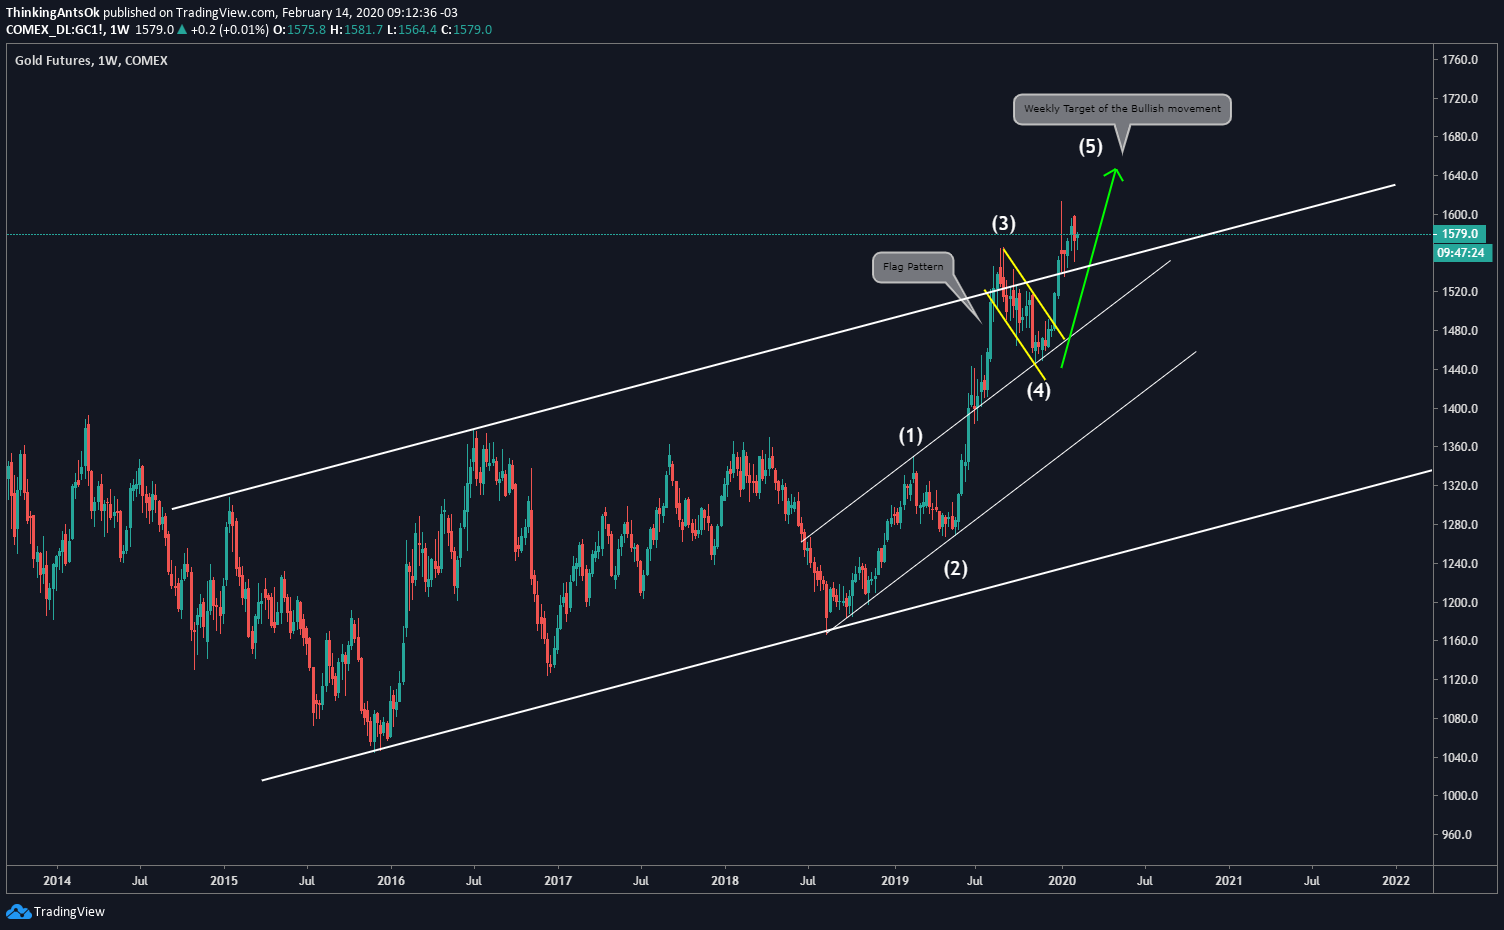
Task: Click the wave label (2)
Action: click(956, 568)
